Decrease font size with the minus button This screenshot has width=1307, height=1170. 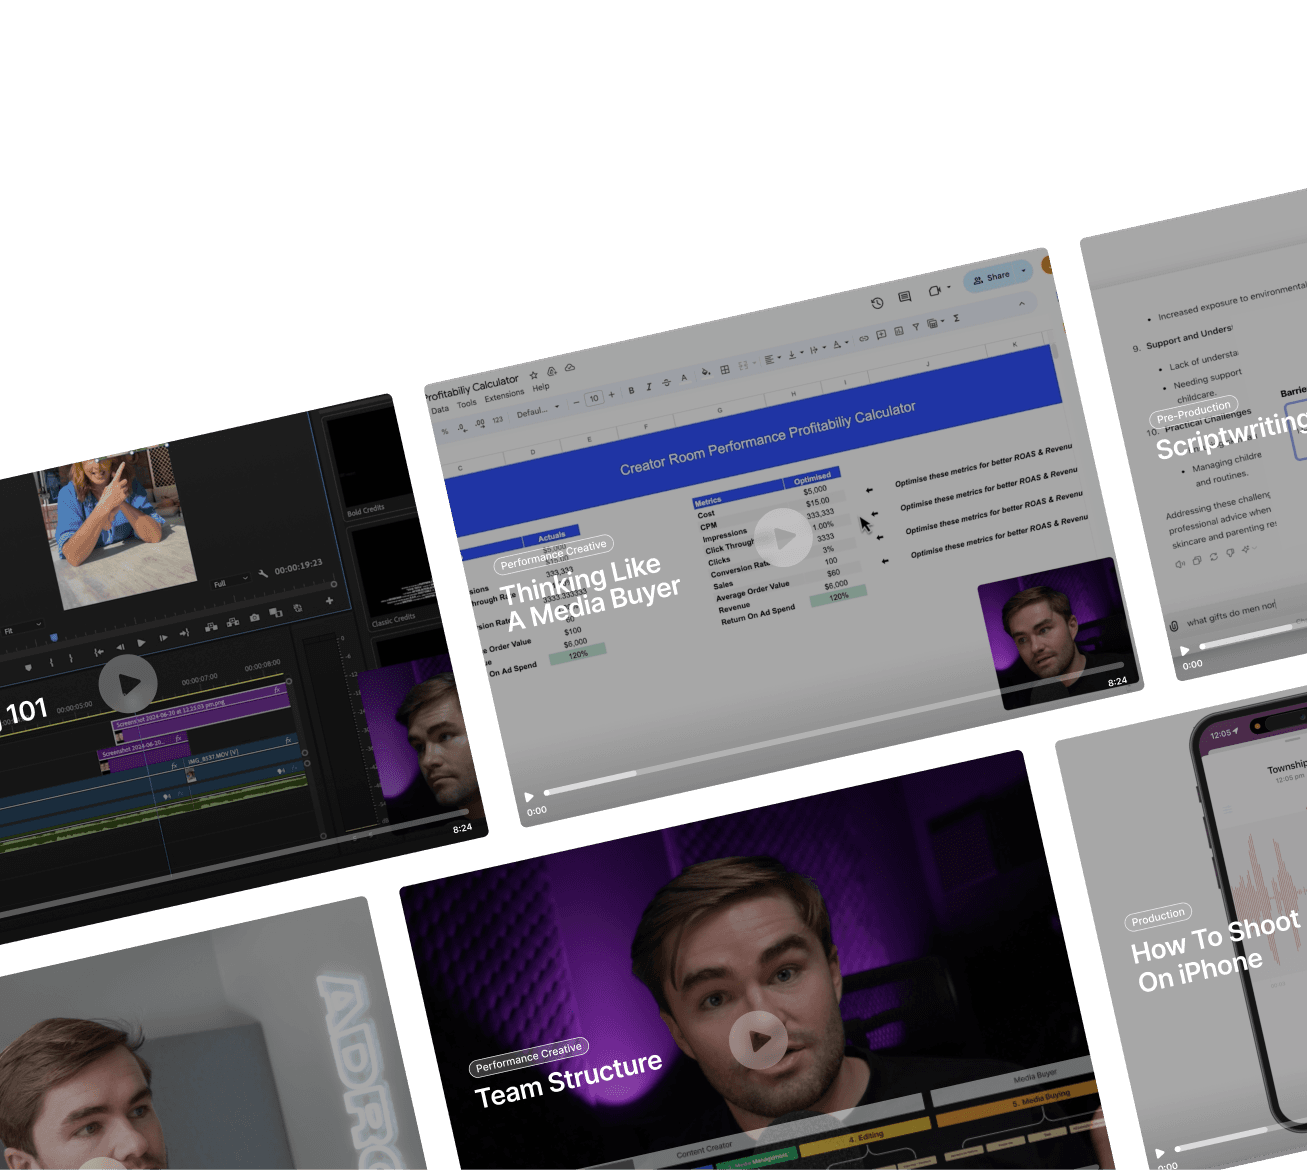coord(576,403)
